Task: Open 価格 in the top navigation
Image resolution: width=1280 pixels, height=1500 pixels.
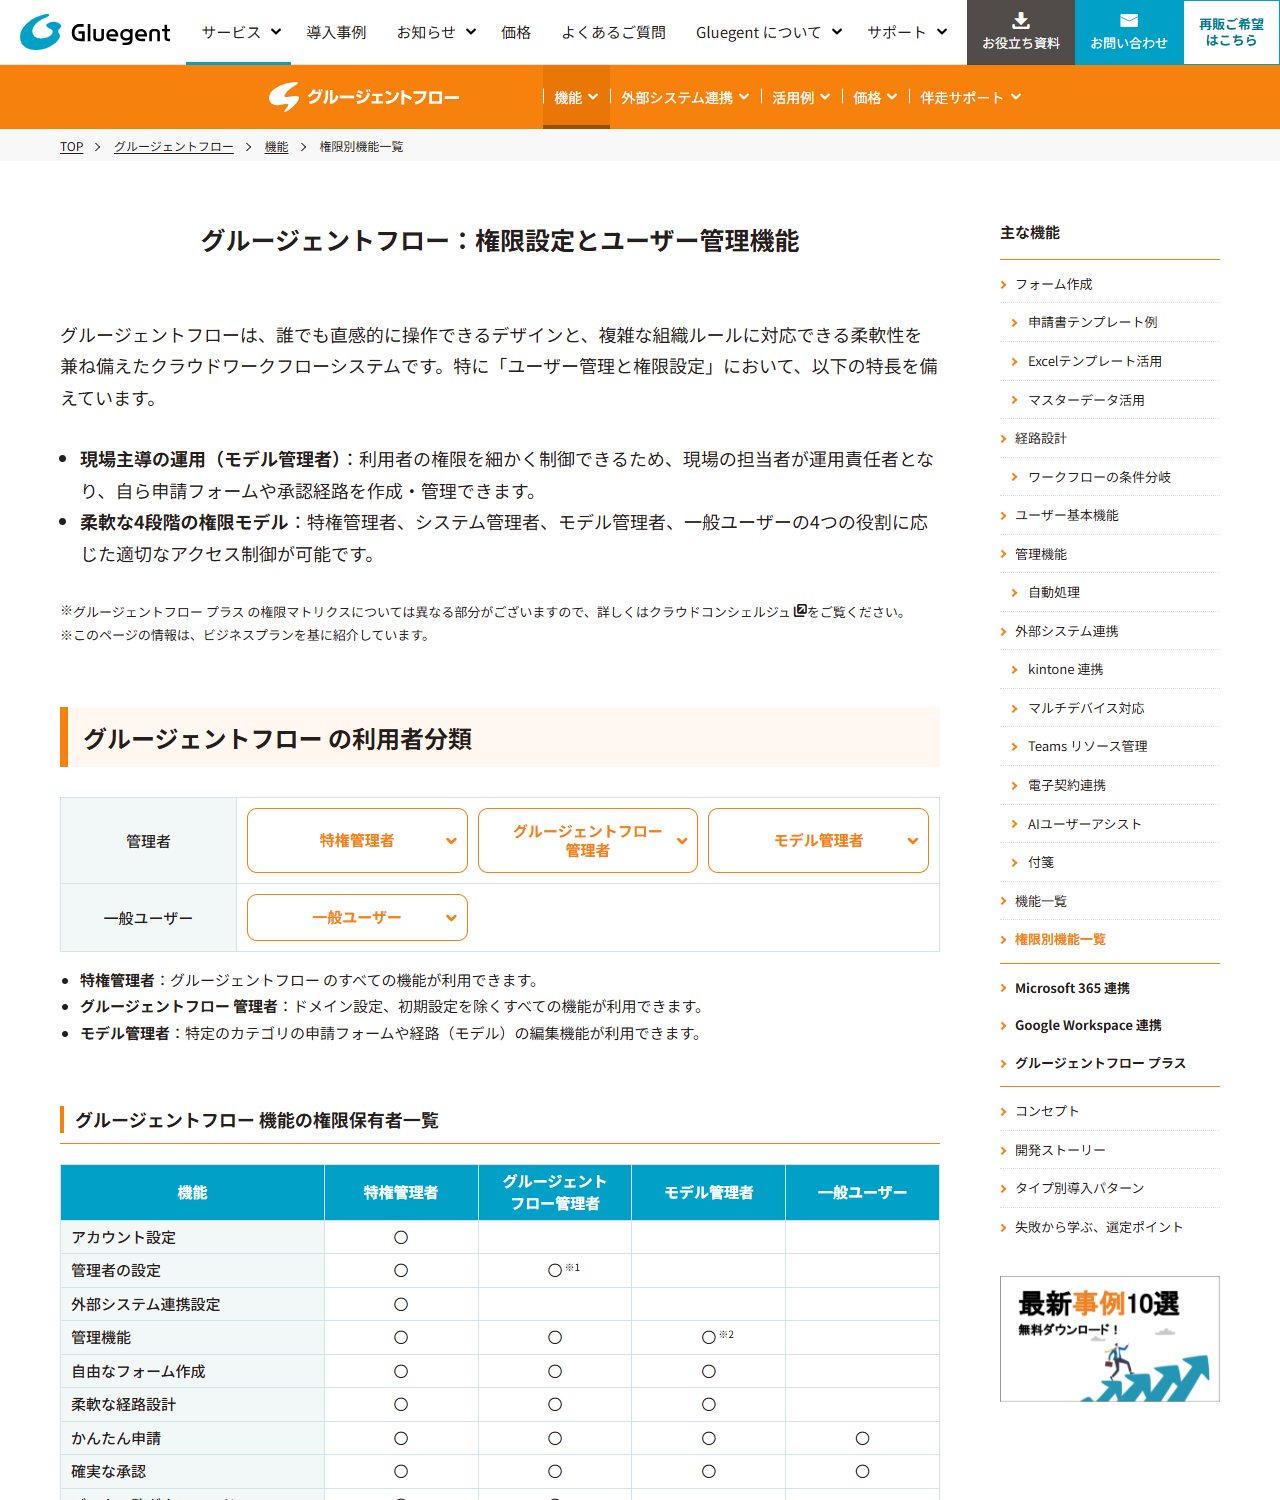Action: 516,32
